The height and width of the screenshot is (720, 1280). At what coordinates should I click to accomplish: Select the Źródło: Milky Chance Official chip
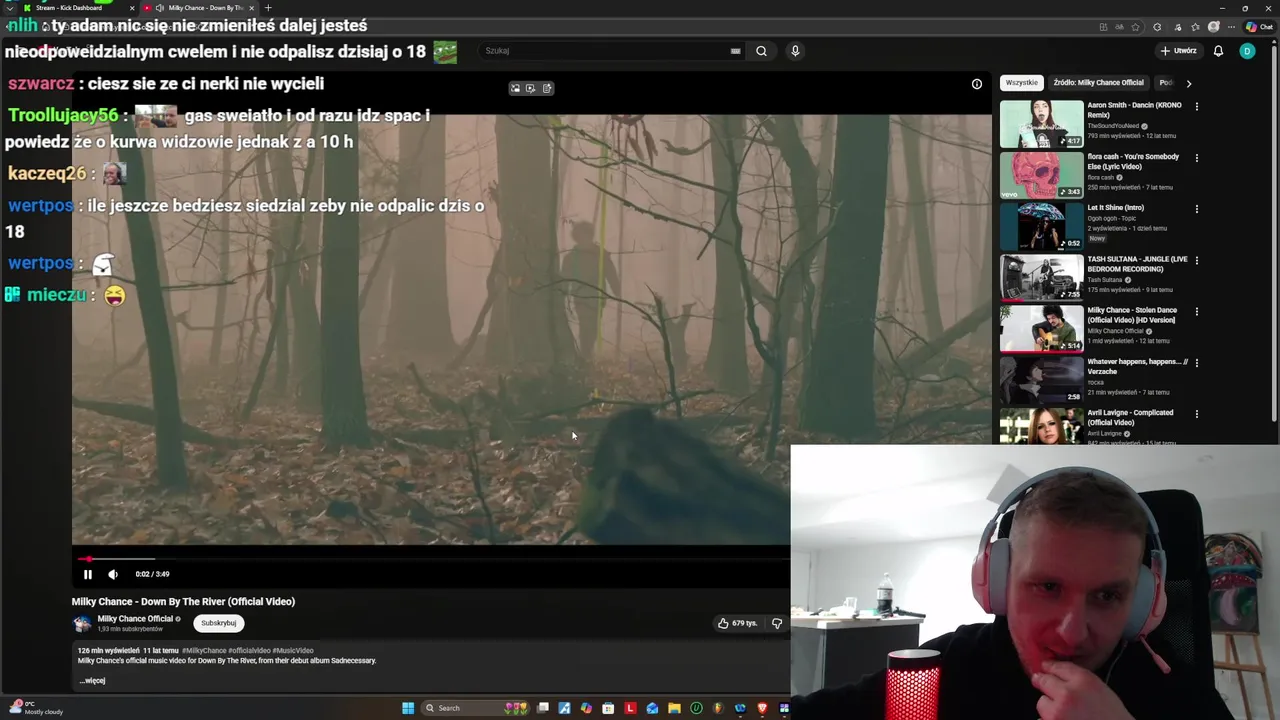tap(1098, 83)
